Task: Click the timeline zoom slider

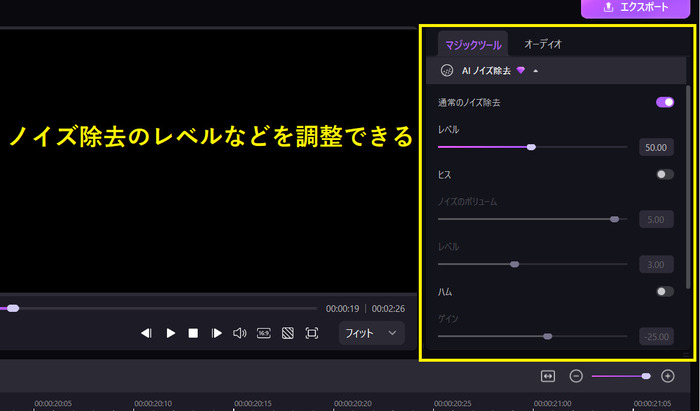Action: (621, 376)
